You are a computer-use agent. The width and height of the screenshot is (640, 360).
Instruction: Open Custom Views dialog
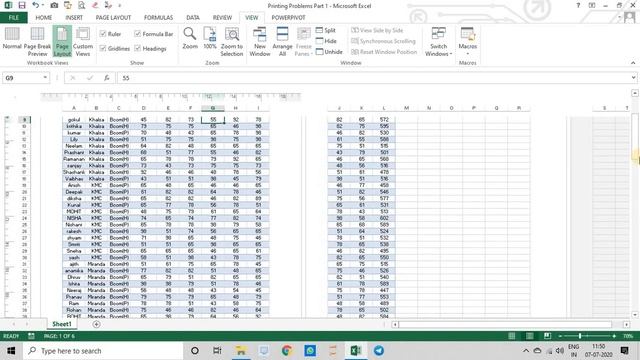pos(83,42)
